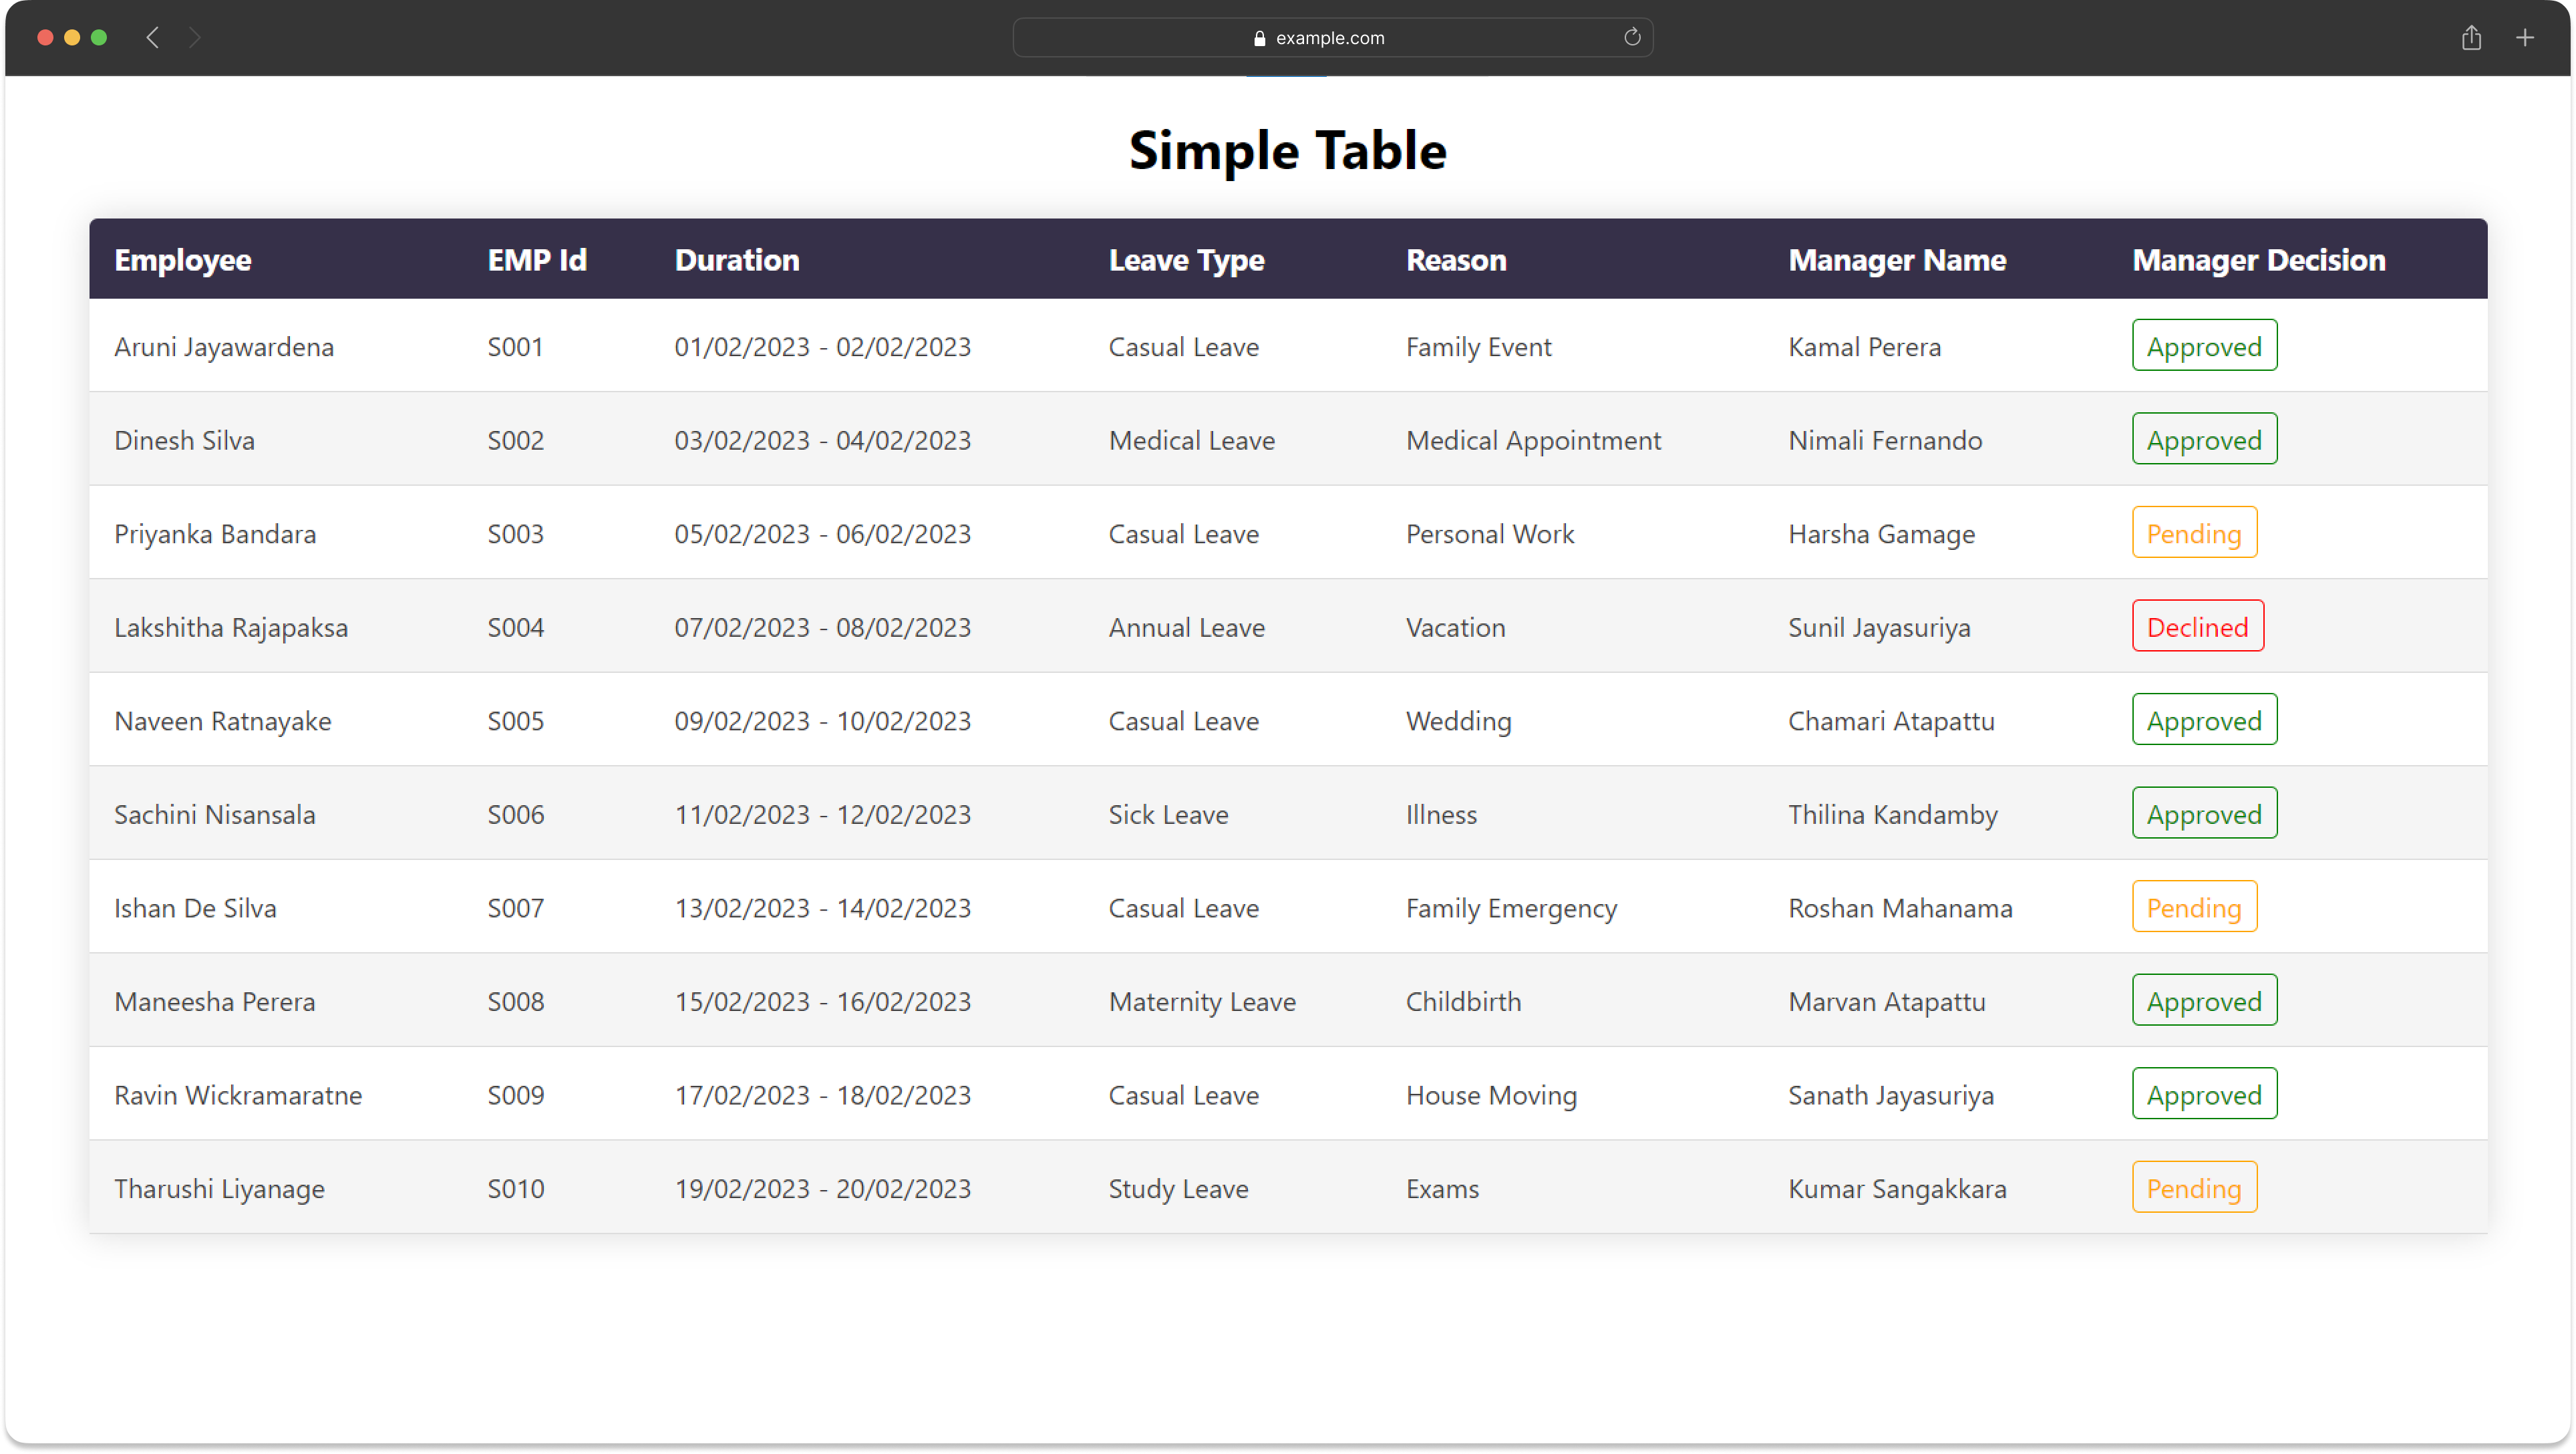Click Approved badge for Aruni Jayawardena

(2203, 346)
